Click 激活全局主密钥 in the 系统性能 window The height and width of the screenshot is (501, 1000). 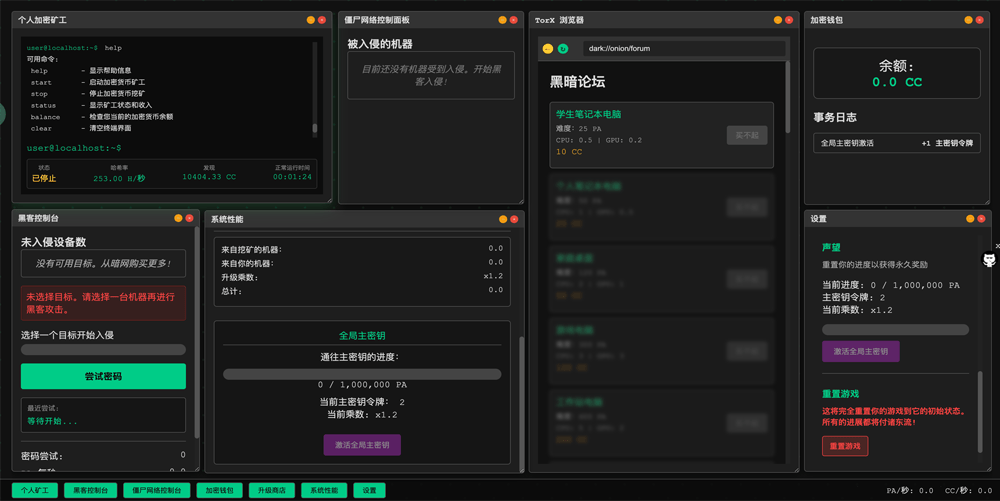click(x=362, y=444)
